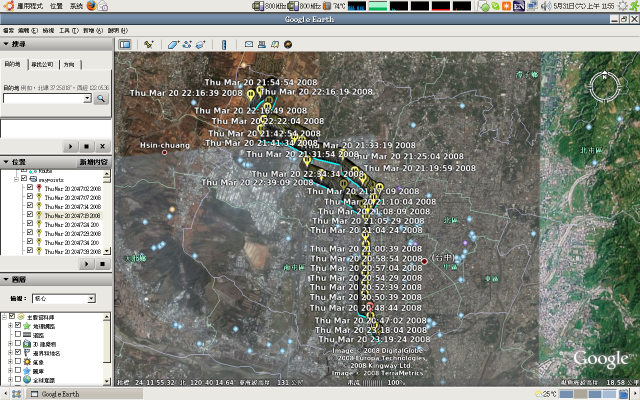Open Firefox from the top panel
The height and width of the screenshot is (400, 640).
(91, 6)
